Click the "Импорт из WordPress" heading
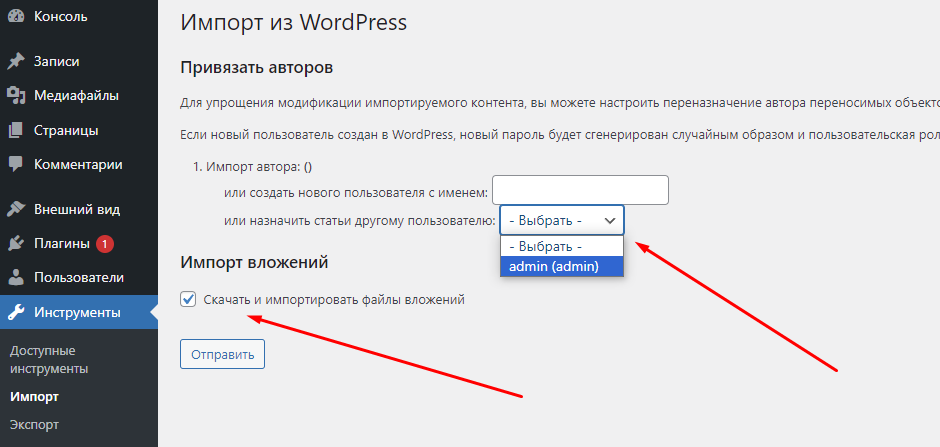The height and width of the screenshot is (447, 940). click(x=294, y=23)
